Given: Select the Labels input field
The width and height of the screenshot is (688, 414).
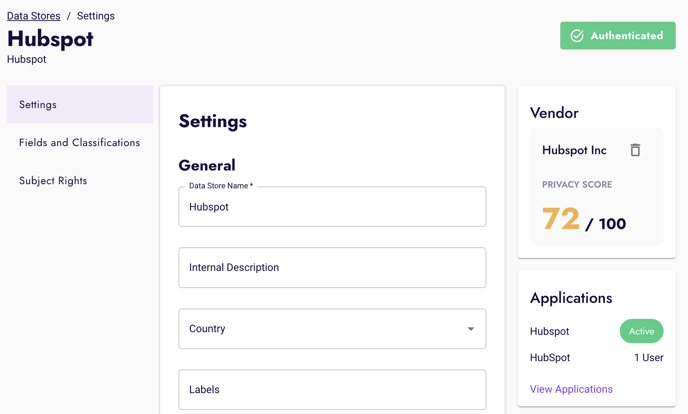Looking at the screenshot, I should pos(332,390).
